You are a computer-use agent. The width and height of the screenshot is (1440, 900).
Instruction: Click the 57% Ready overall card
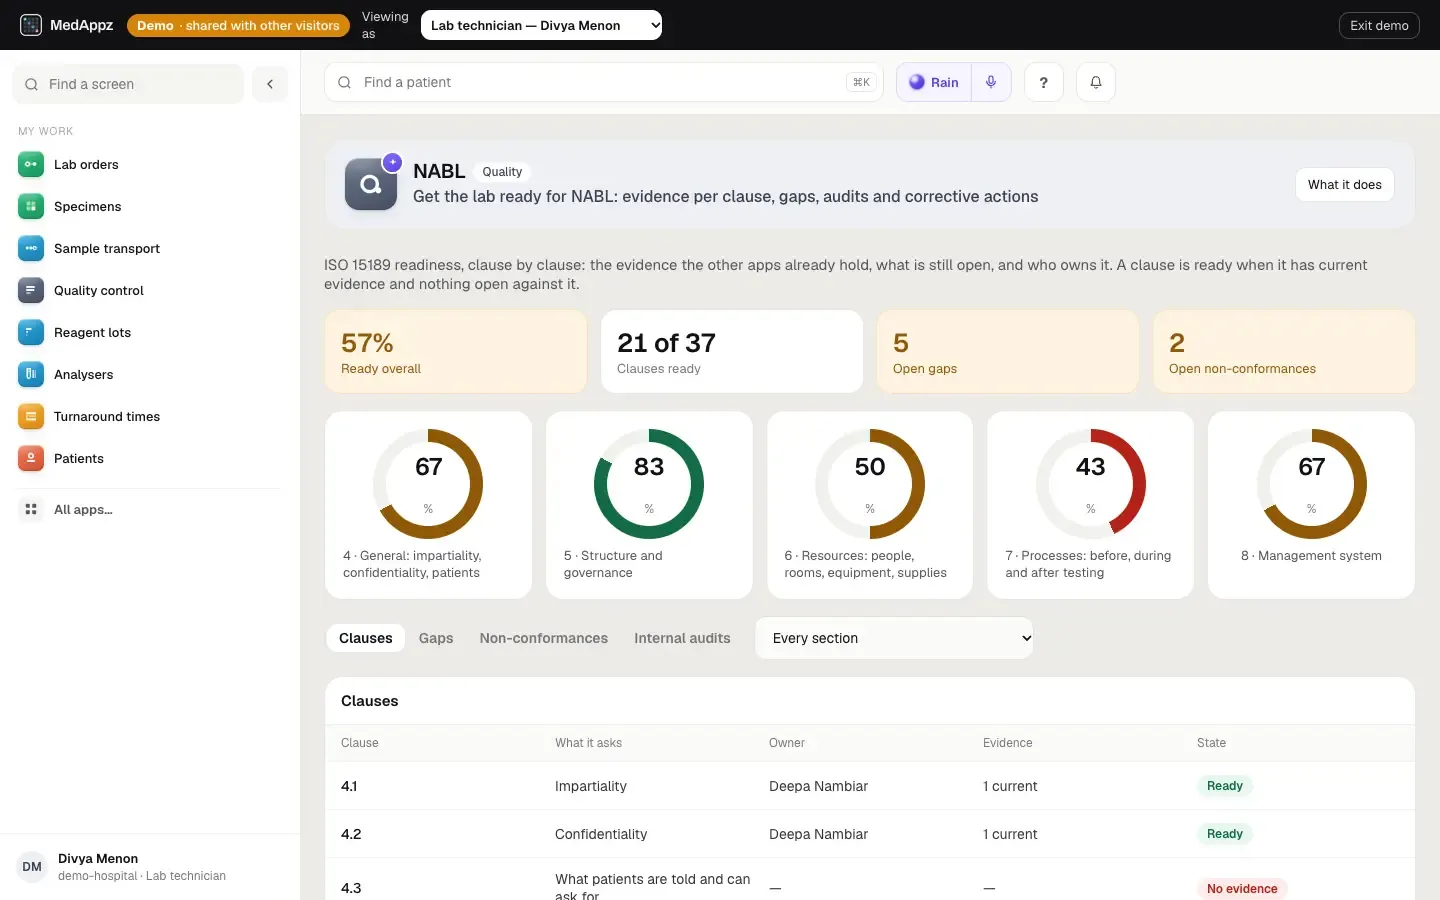pos(455,351)
